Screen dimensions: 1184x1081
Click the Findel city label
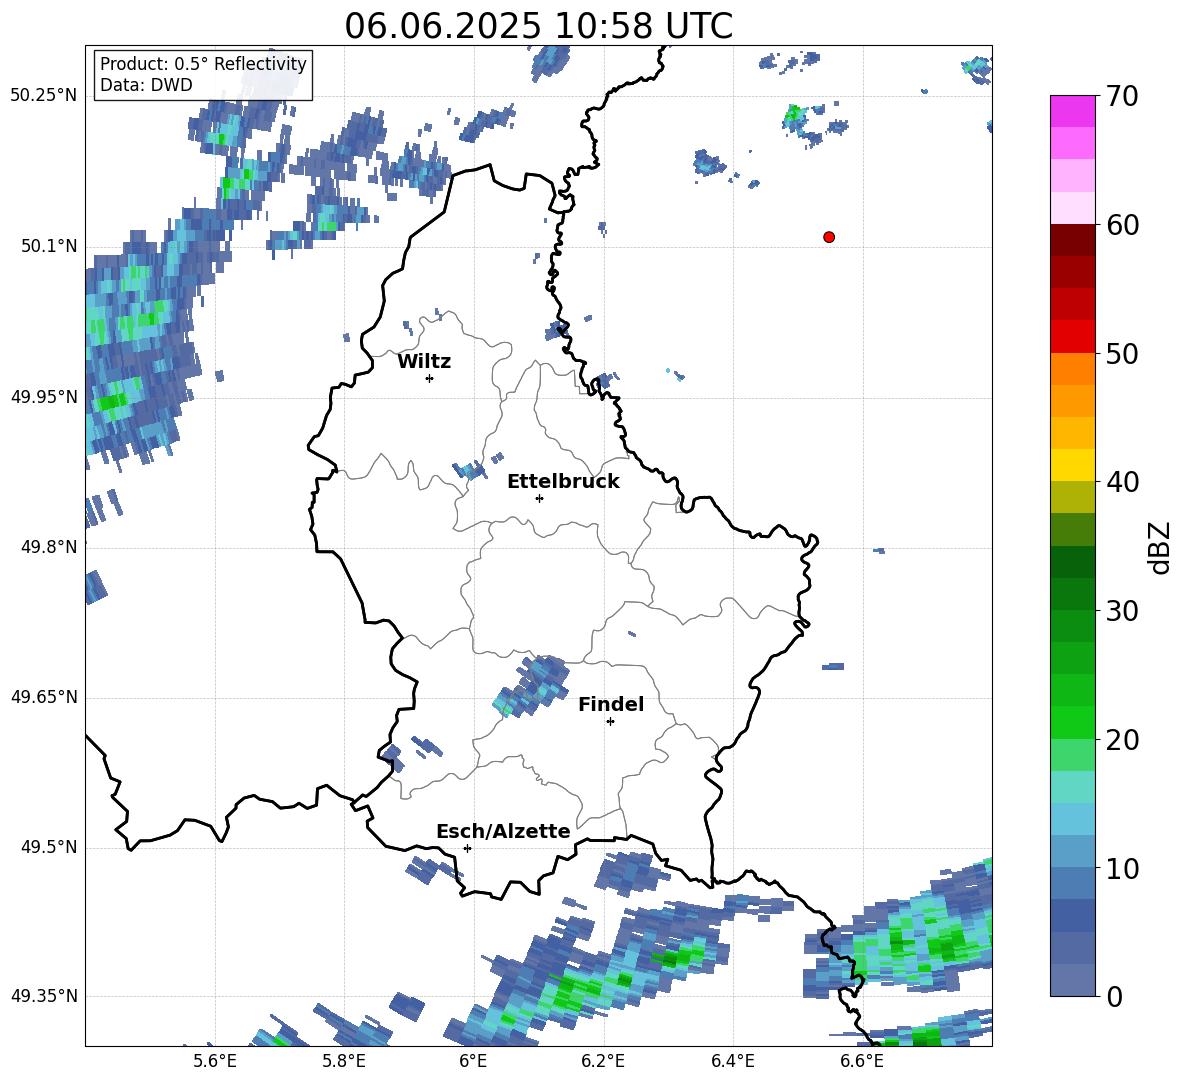point(611,704)
